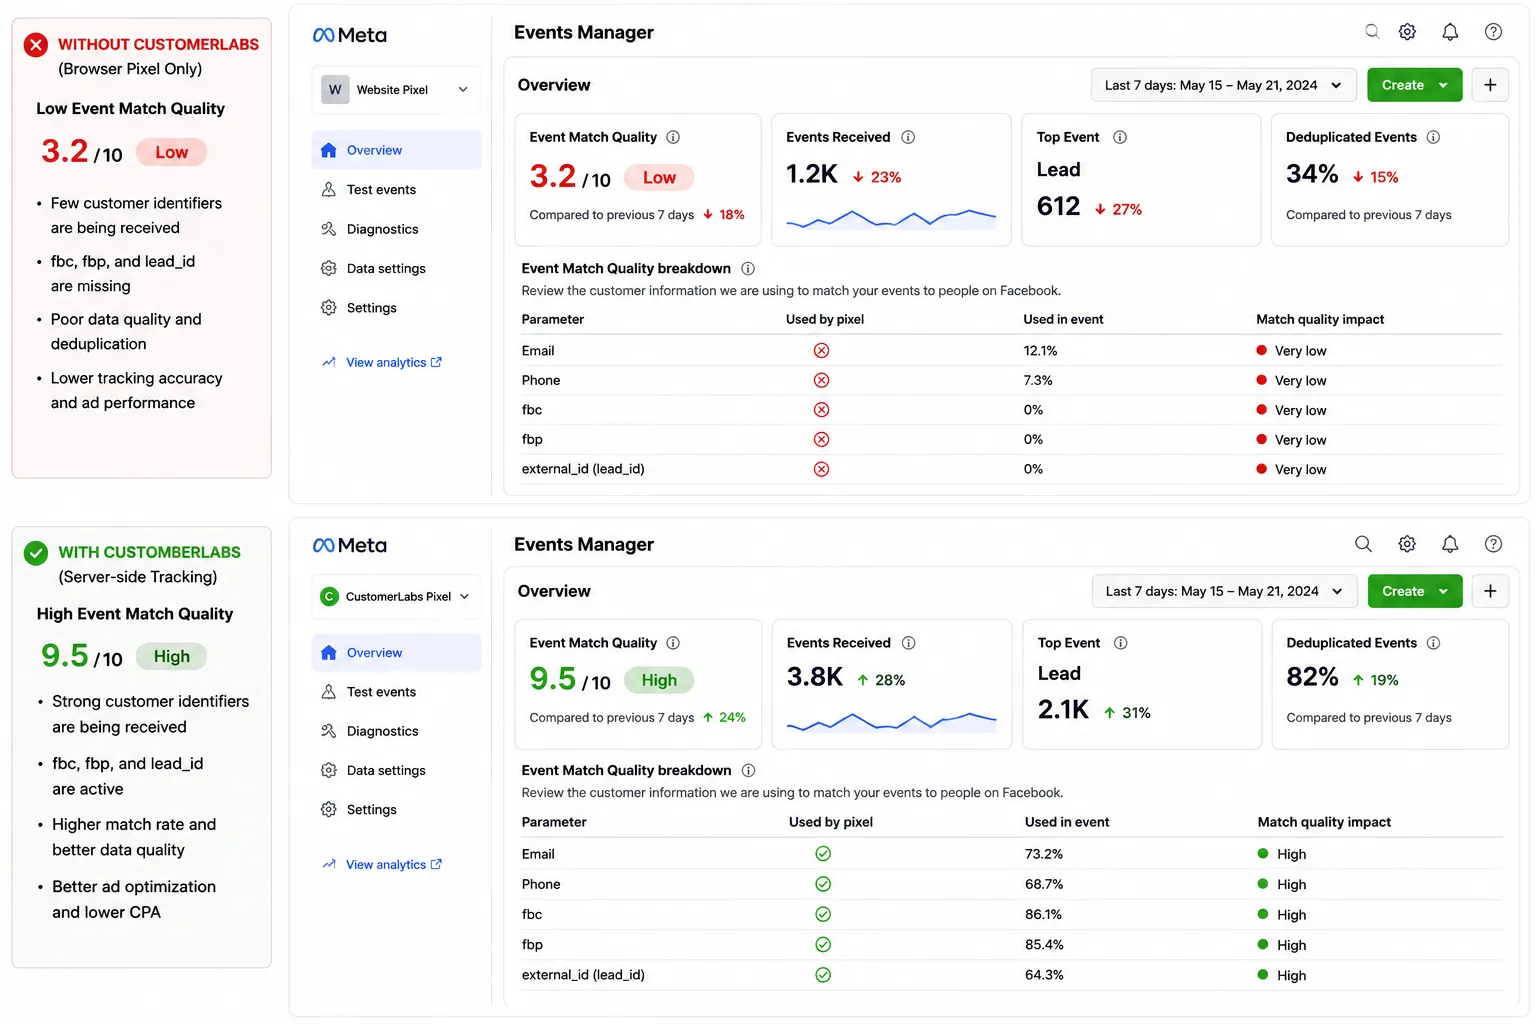Click Events Received sparkline chart in bottom panel

(x=891, y=721)
